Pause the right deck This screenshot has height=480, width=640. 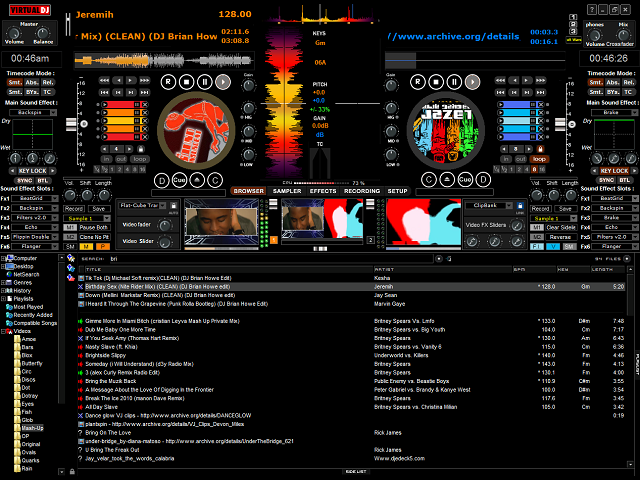[x=454, y=82]
